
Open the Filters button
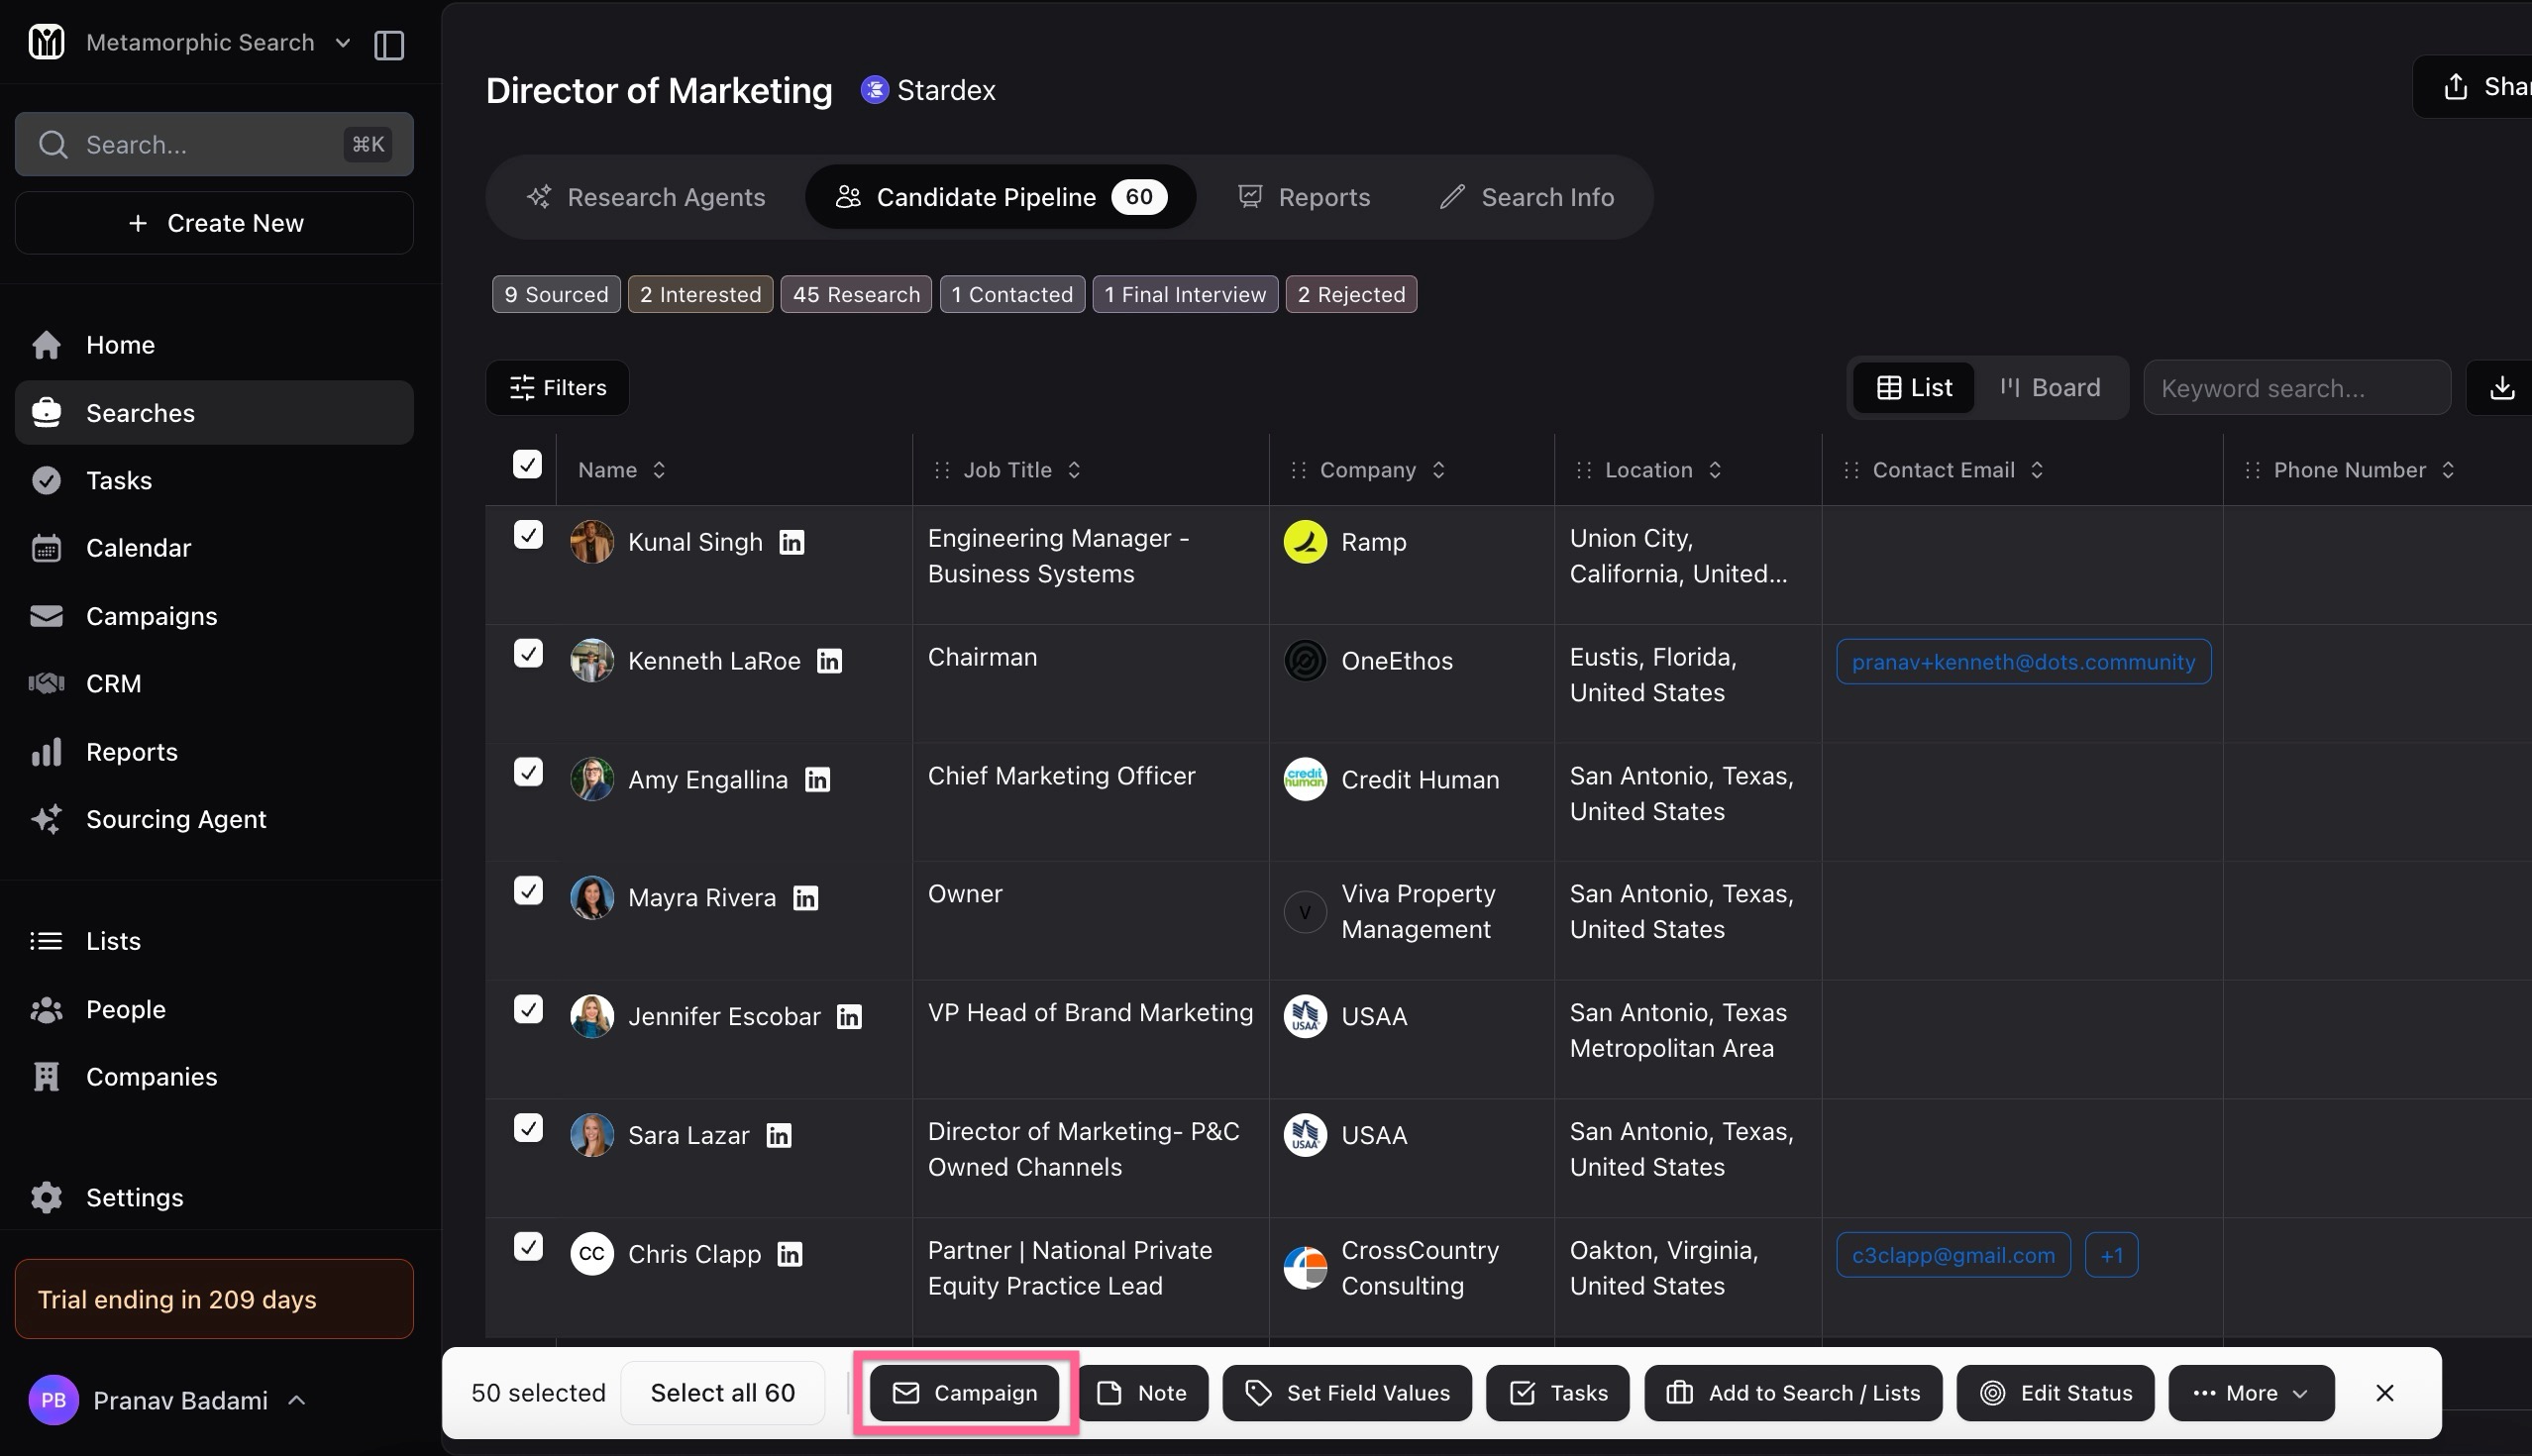click(x=558, y=388)
